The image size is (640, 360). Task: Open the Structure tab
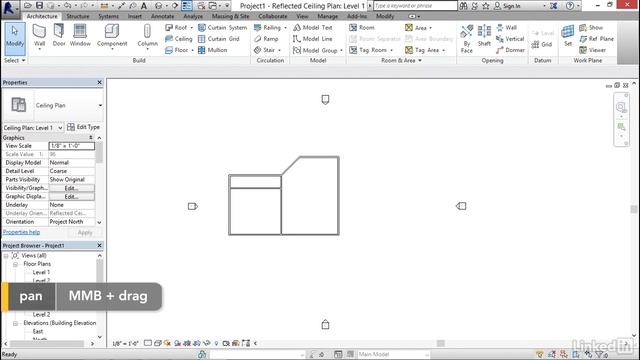pyautogui.click(x=78, y=16)
